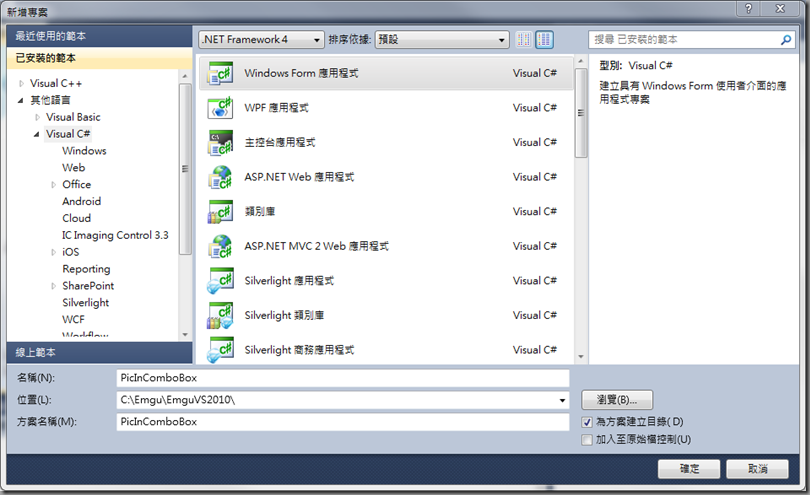Click the browse (瀏覽) button

617,400
